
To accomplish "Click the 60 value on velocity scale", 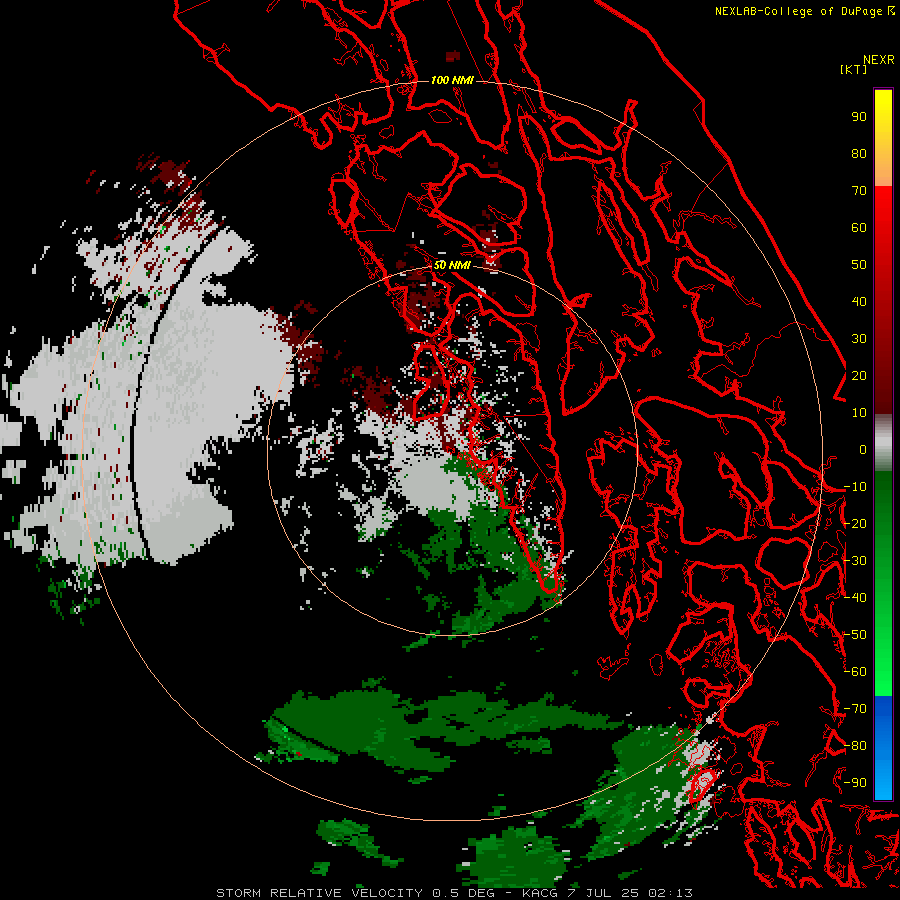I will pos(859,227).
